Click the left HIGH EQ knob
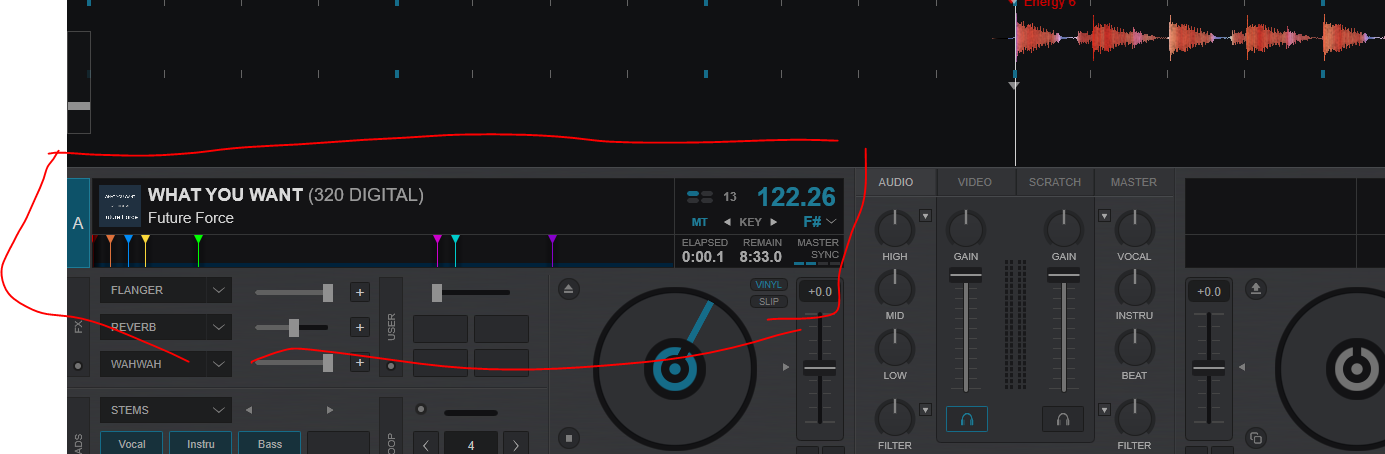Viewport: 1385px width, 454px height. (x=895, y=229)
